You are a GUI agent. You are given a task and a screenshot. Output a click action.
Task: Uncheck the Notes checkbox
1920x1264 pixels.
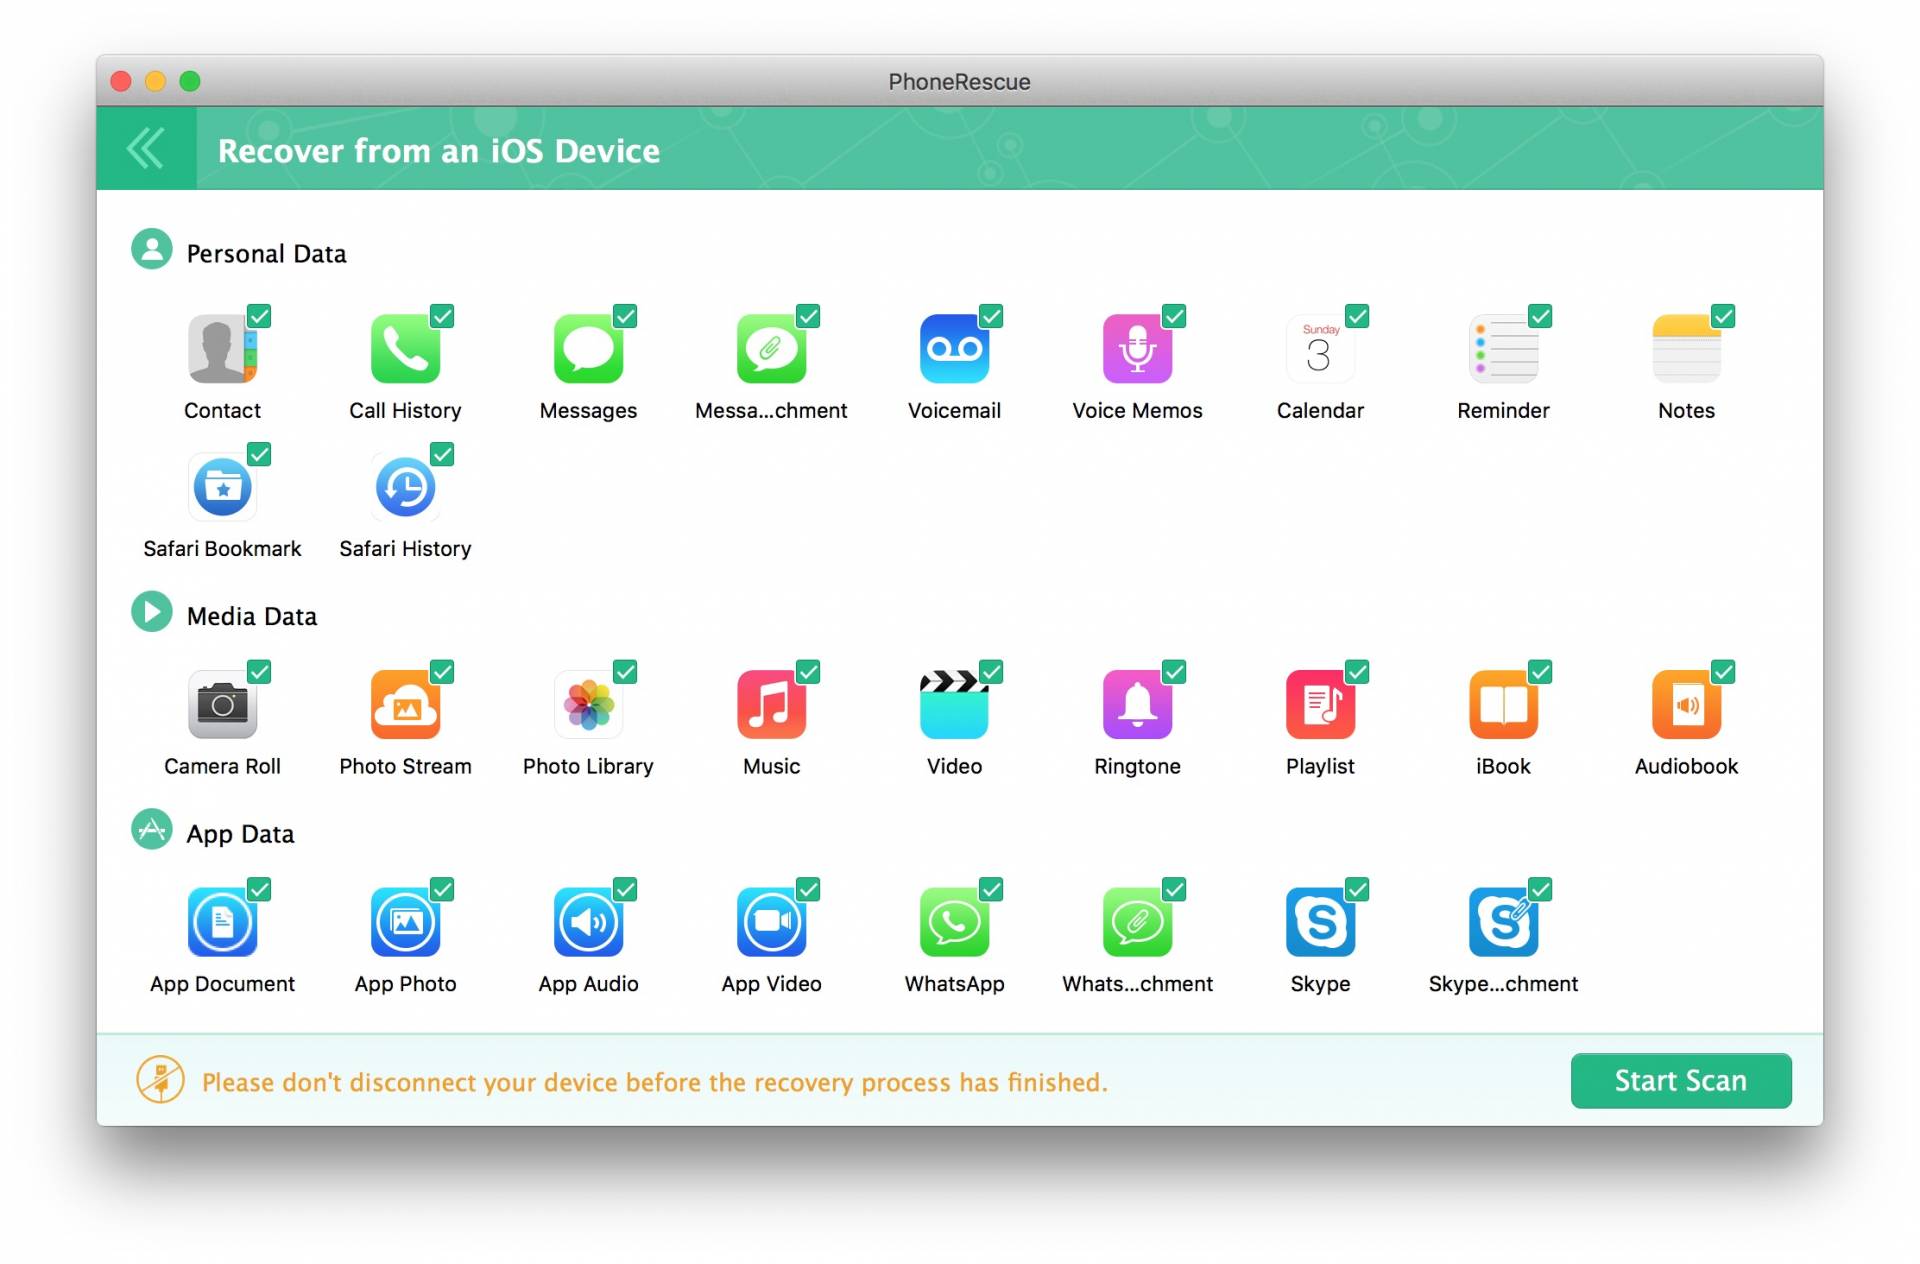1723,316
